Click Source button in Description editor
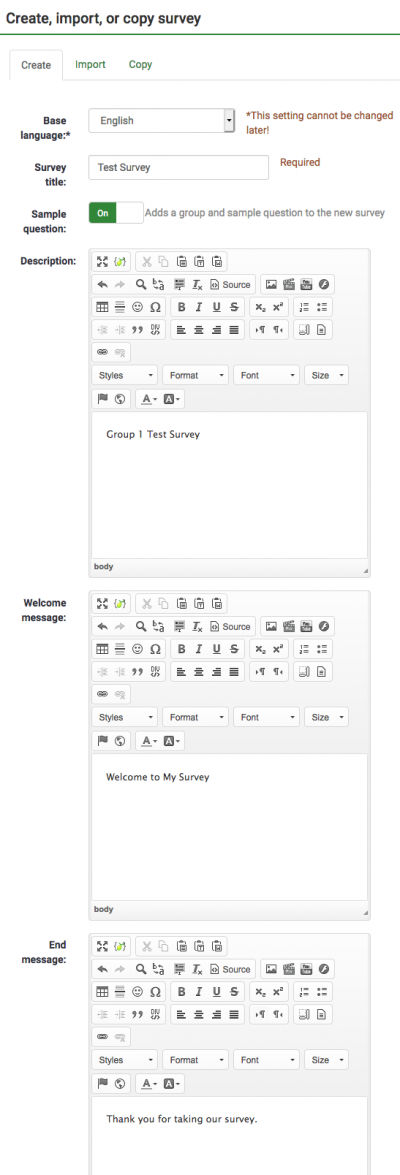Viewport: 400px width, 1175px height. tap(231, 284)
